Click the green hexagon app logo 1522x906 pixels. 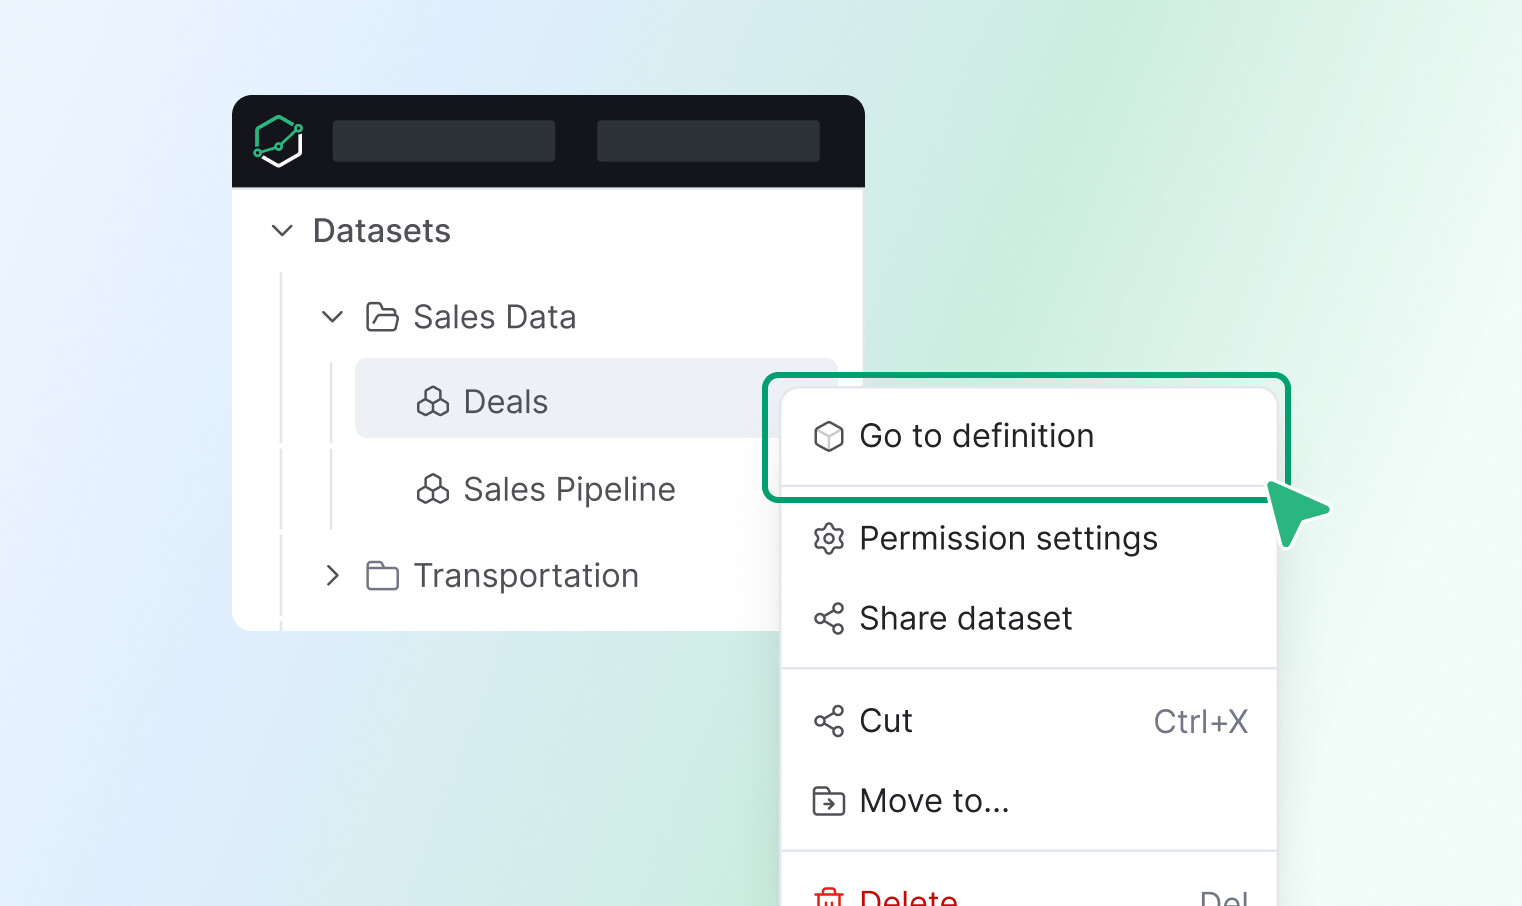tap(278, 141)
